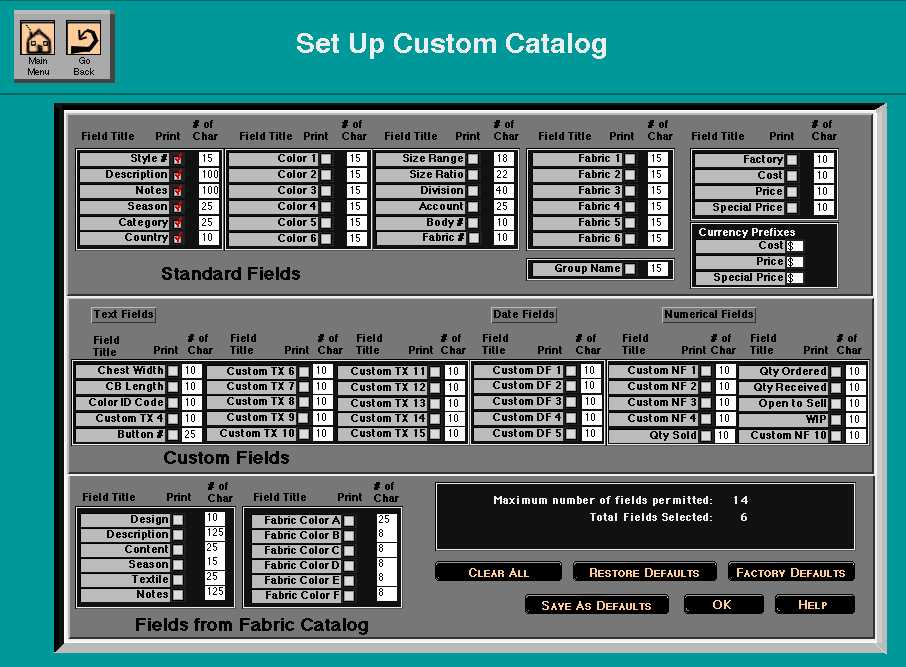906x667 pixels.
Task: Click the Description character count field
Action: point(209,175)
